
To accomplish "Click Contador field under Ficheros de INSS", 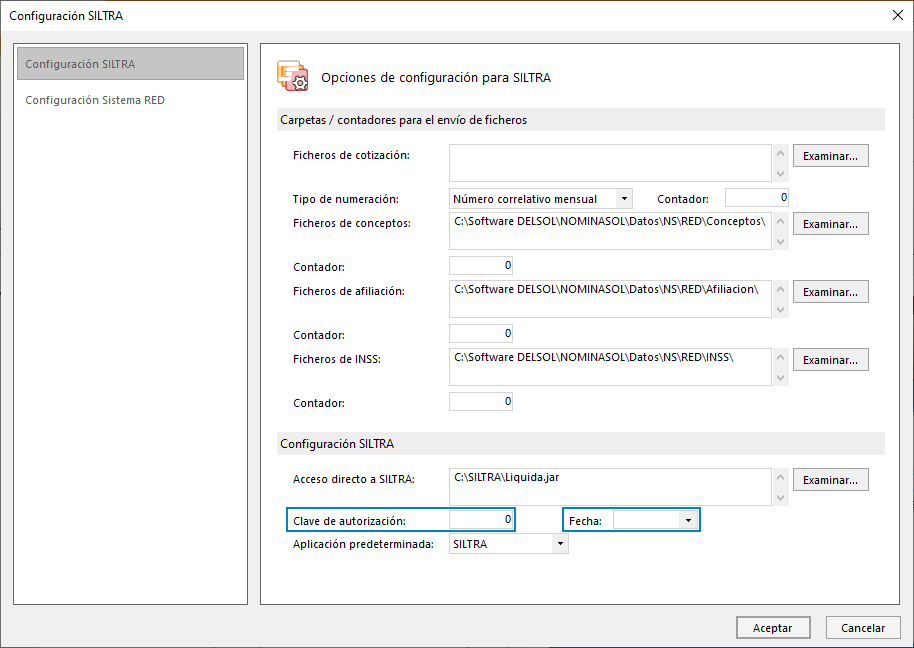I will (481, 402).
